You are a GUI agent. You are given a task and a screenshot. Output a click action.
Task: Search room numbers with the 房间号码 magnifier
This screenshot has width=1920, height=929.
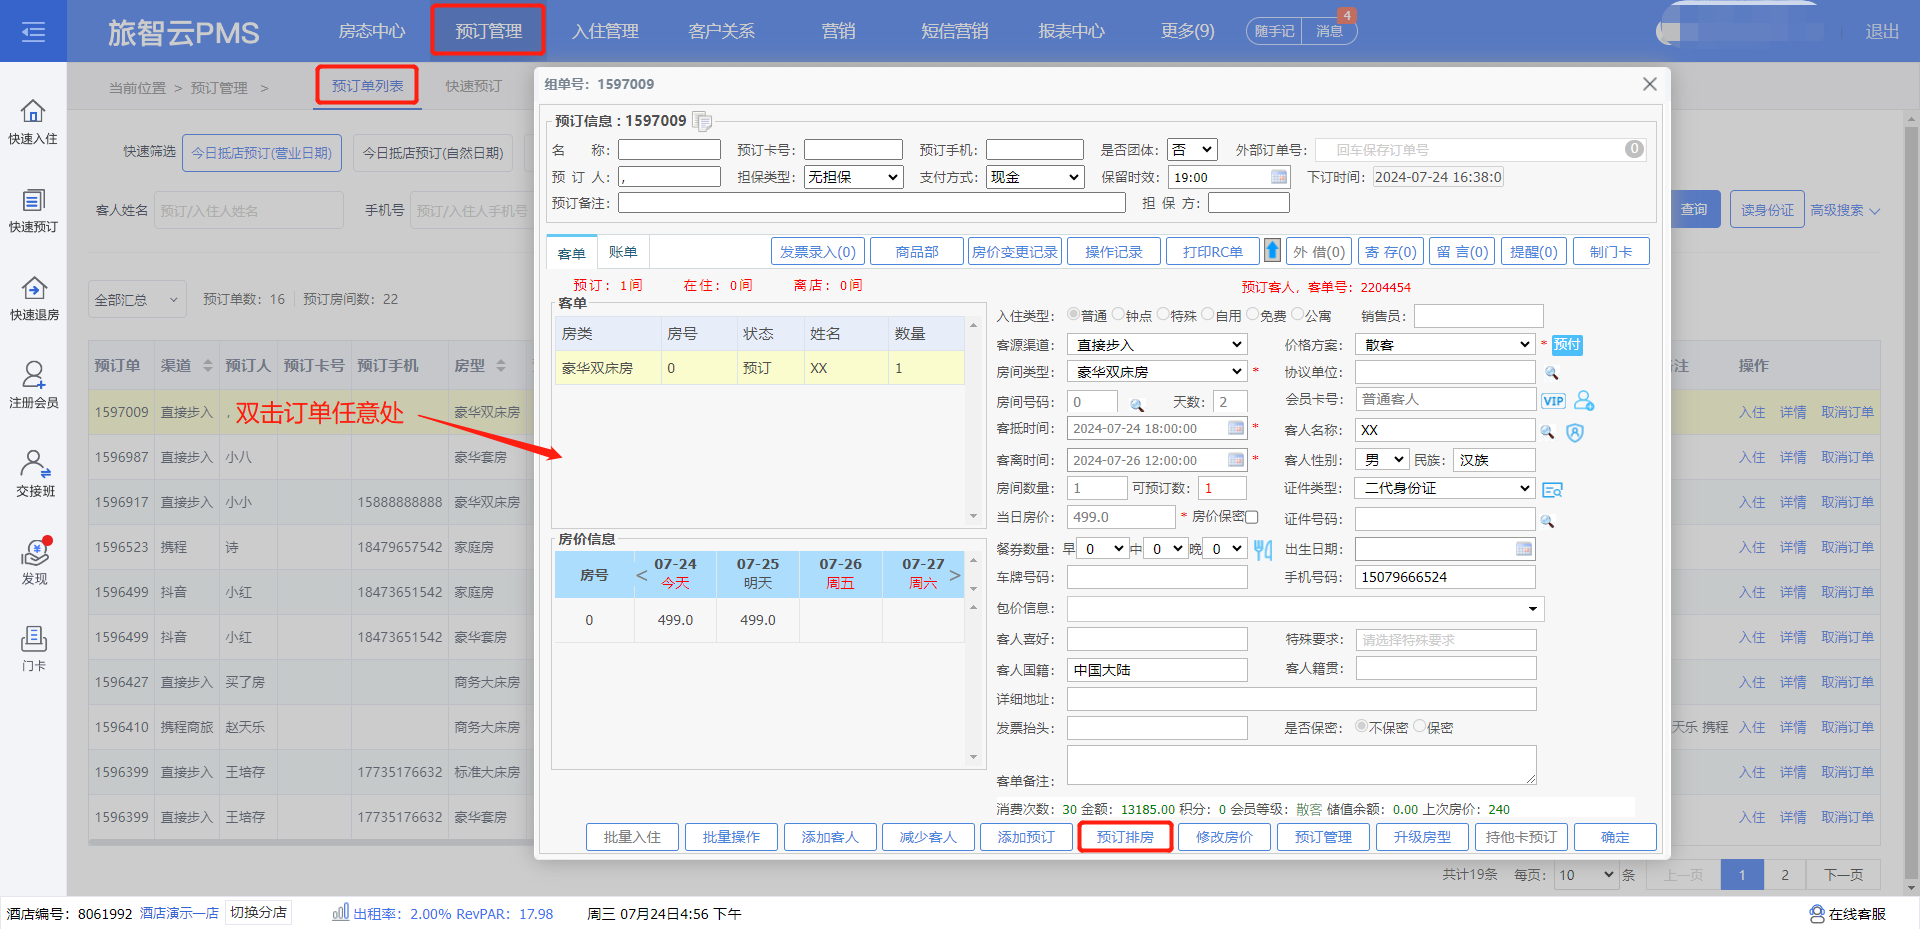tap(1137, 404)
